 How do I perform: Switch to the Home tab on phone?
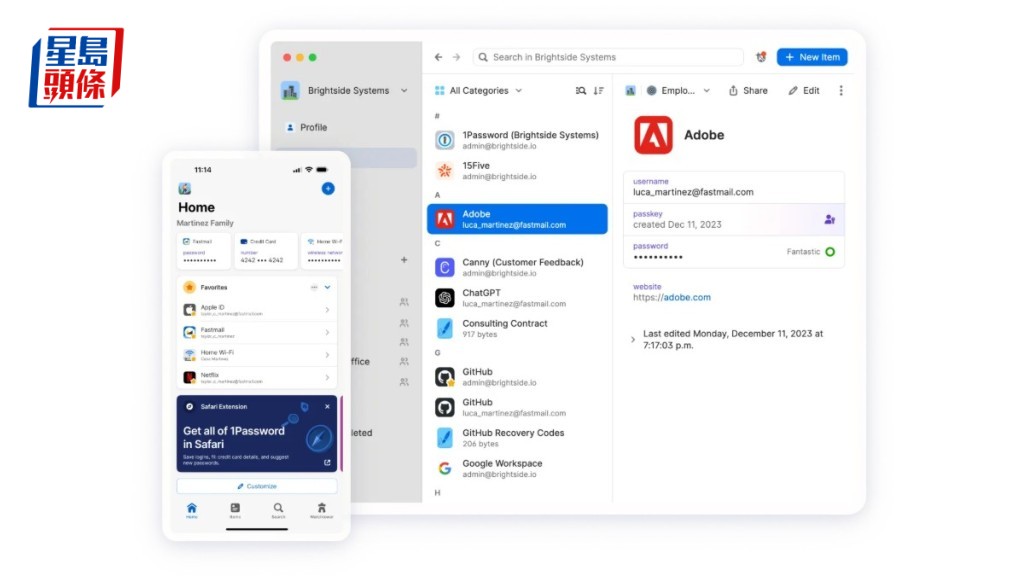point(191,511)
